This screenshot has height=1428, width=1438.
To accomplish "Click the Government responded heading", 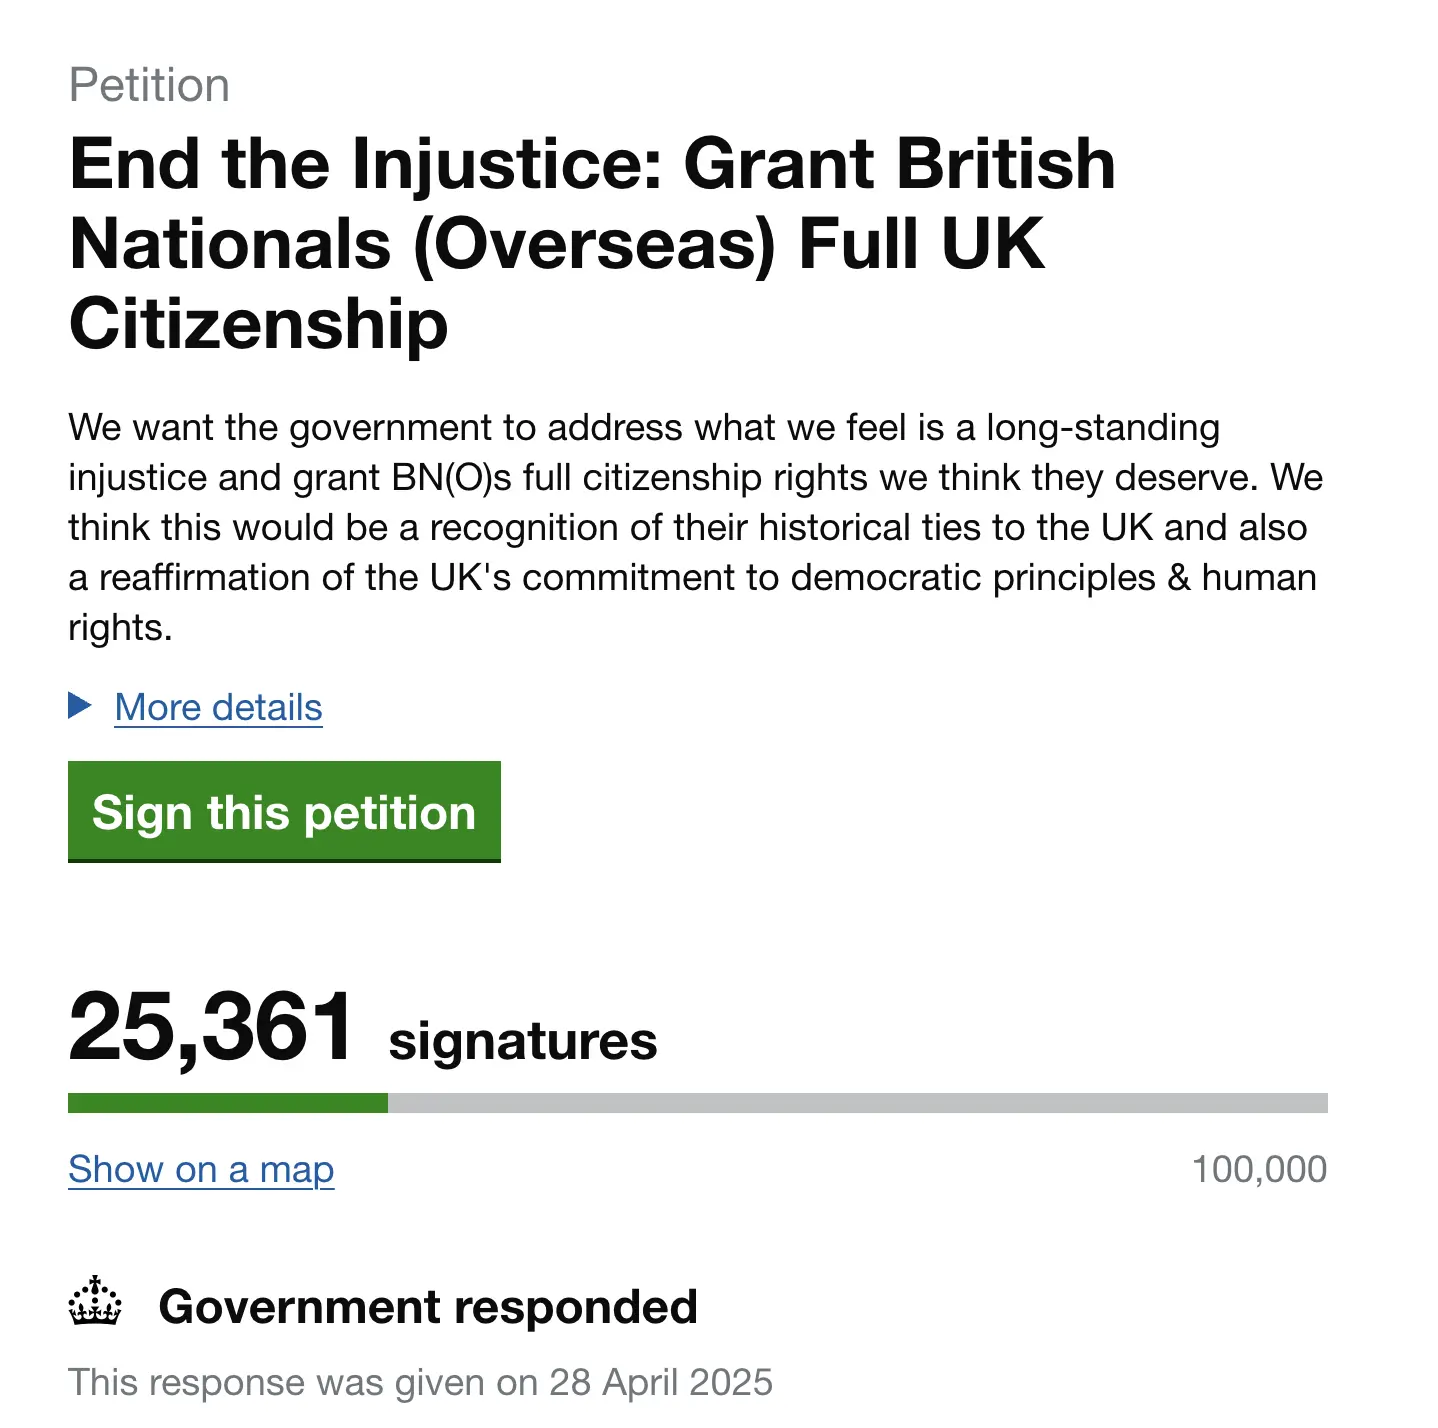I will [428, 1307].
